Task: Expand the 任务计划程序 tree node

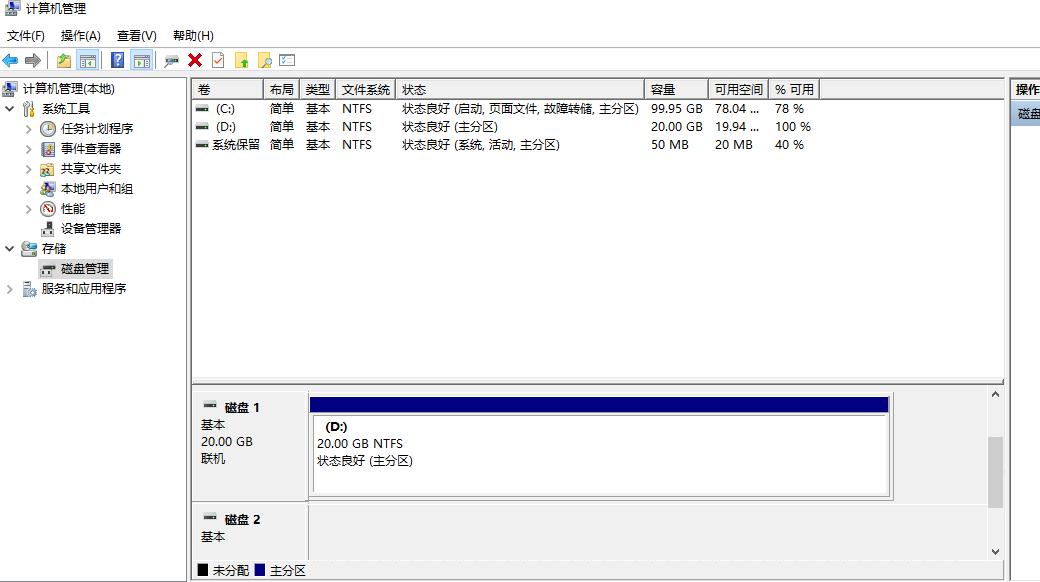Action: coord(29,129)
